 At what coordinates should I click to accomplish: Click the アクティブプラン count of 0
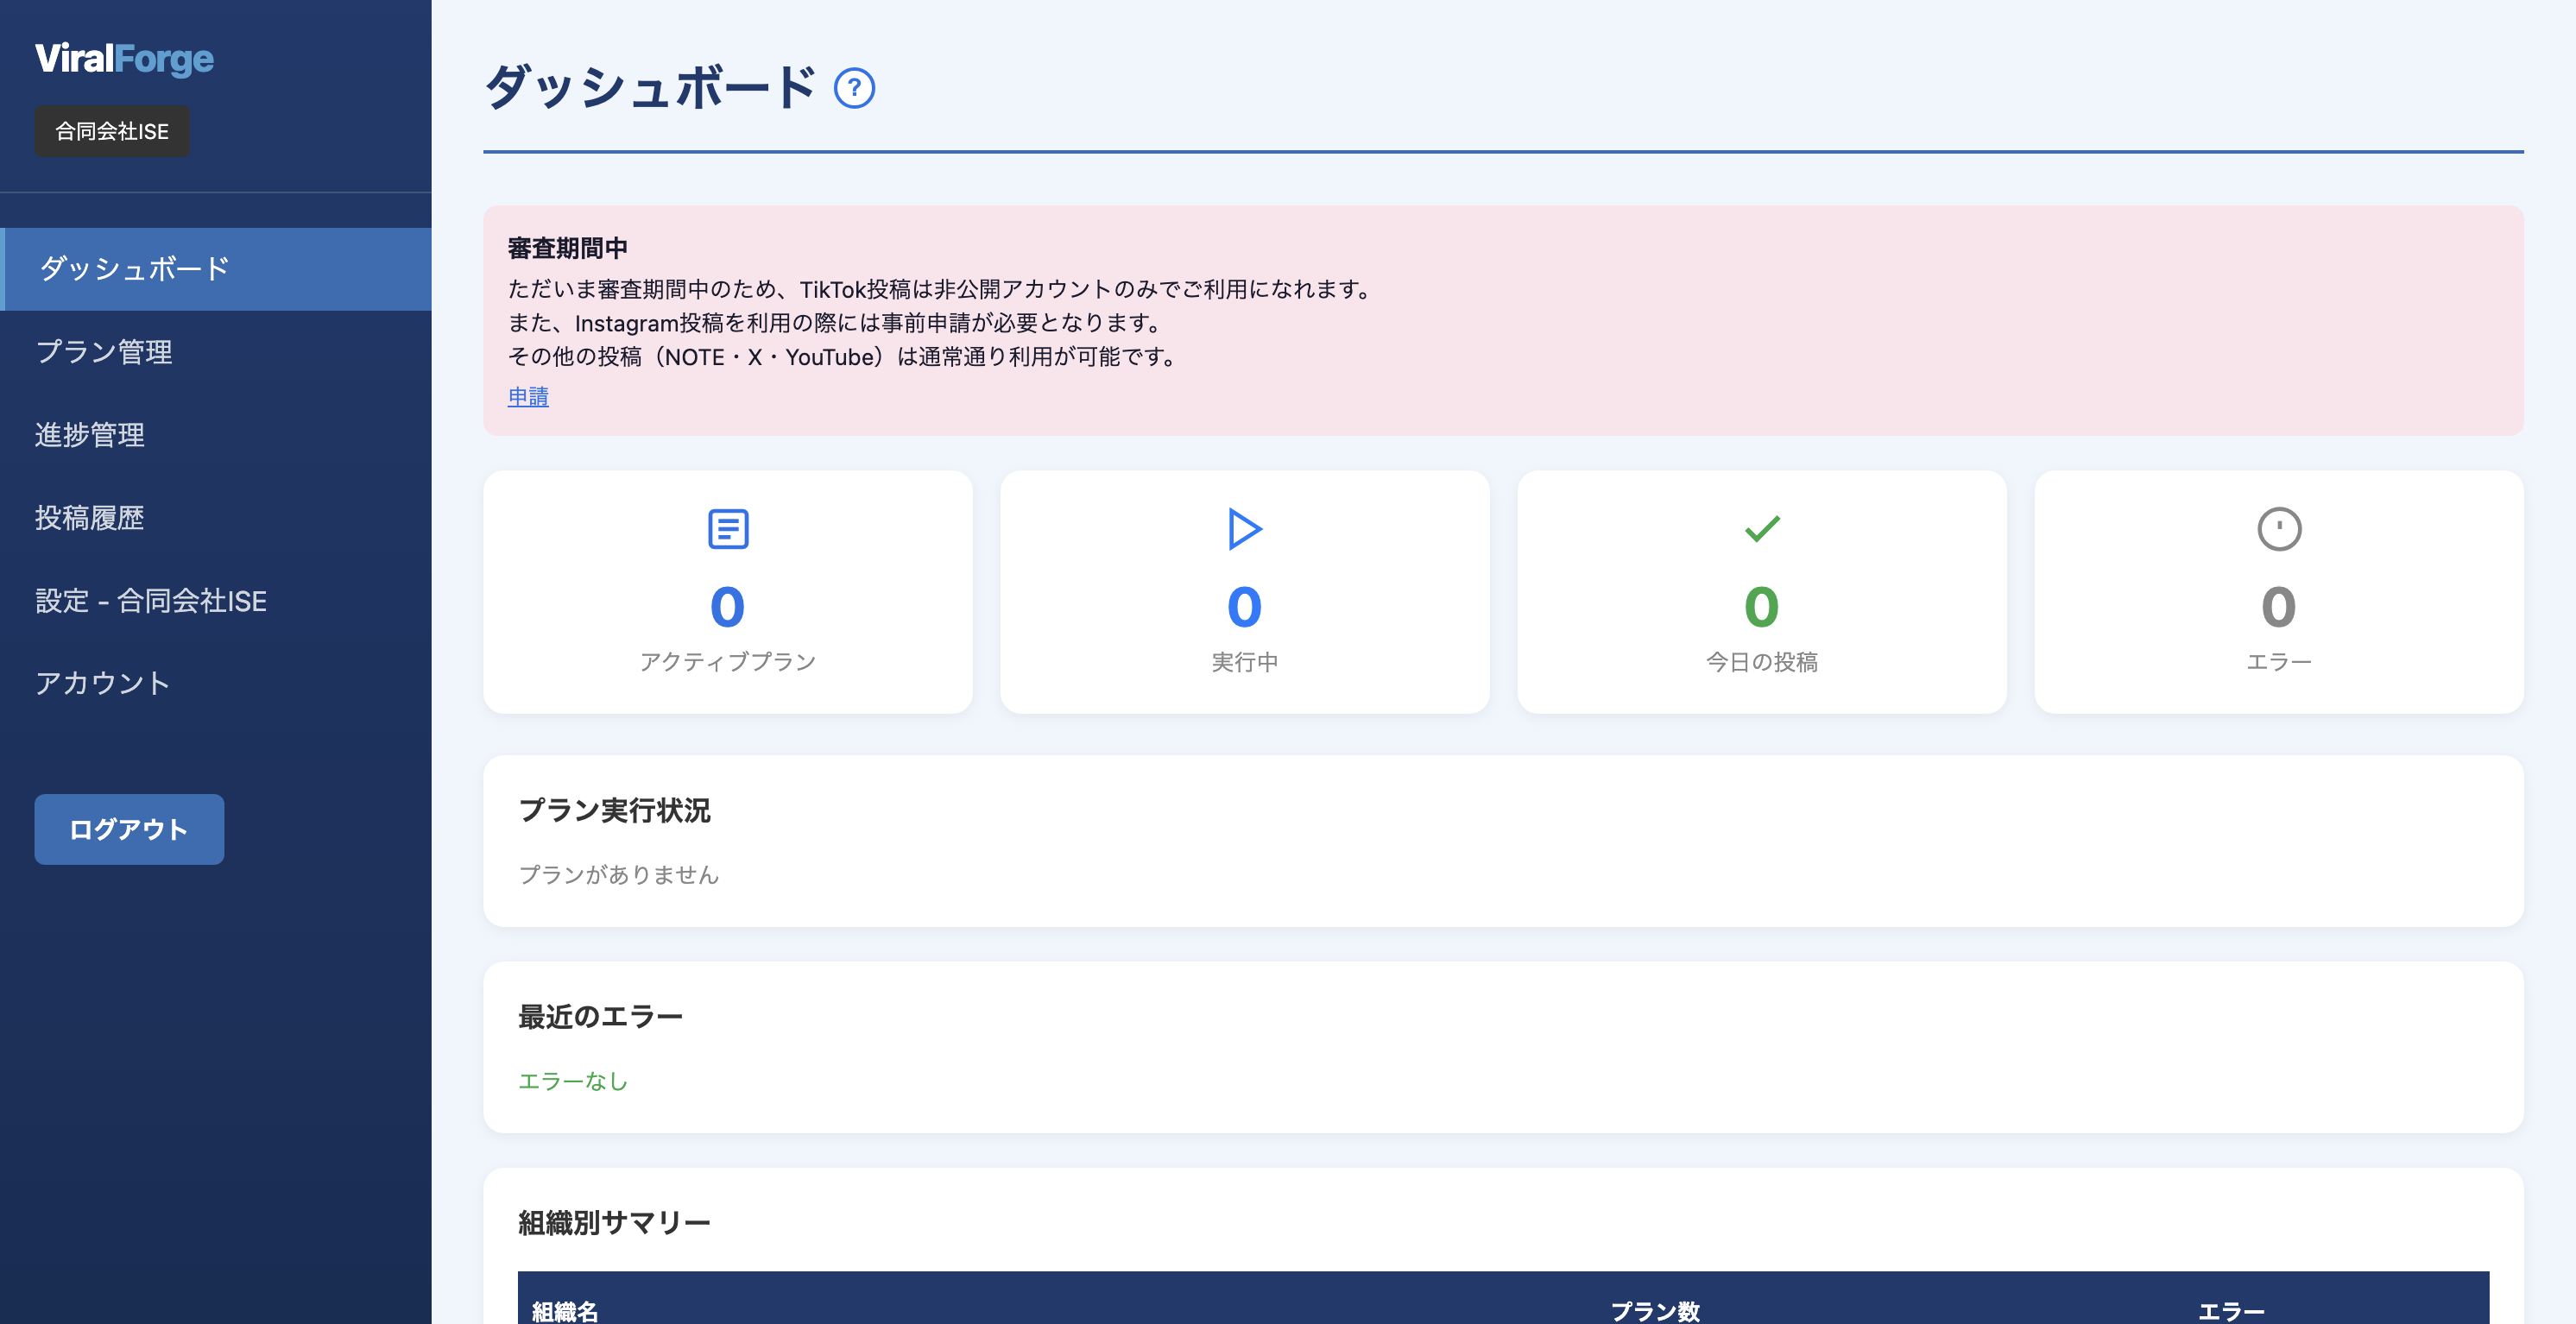[727, 606]
